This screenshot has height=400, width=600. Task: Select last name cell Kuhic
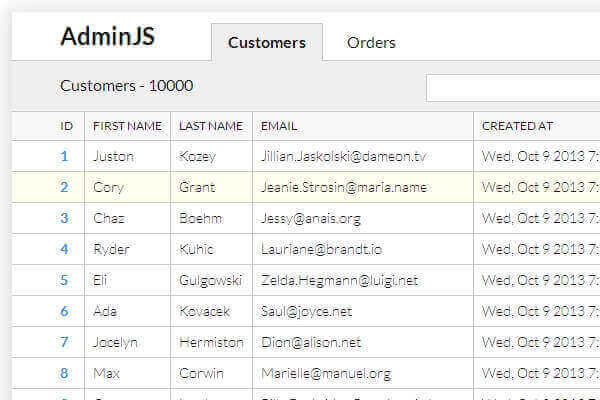pos(196,249)
